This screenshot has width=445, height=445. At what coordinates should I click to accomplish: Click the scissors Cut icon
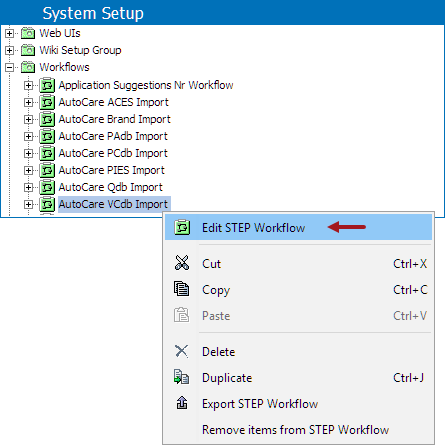(182, 263)
